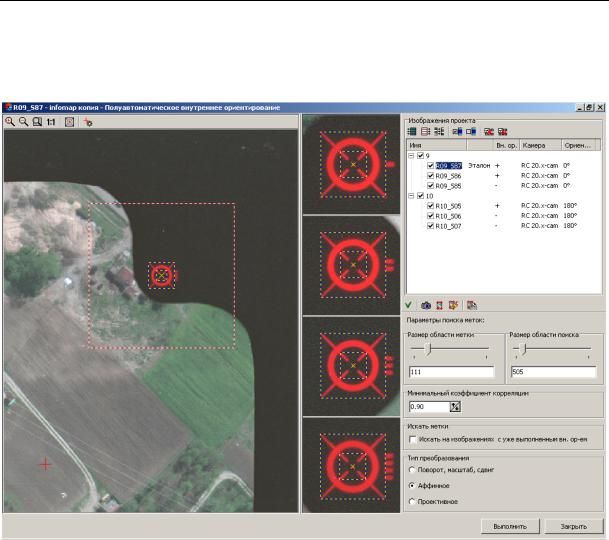Toggle the R10_507 checkbox
The height and width of the screenshot is (540, 609).
tap(430, 226)
